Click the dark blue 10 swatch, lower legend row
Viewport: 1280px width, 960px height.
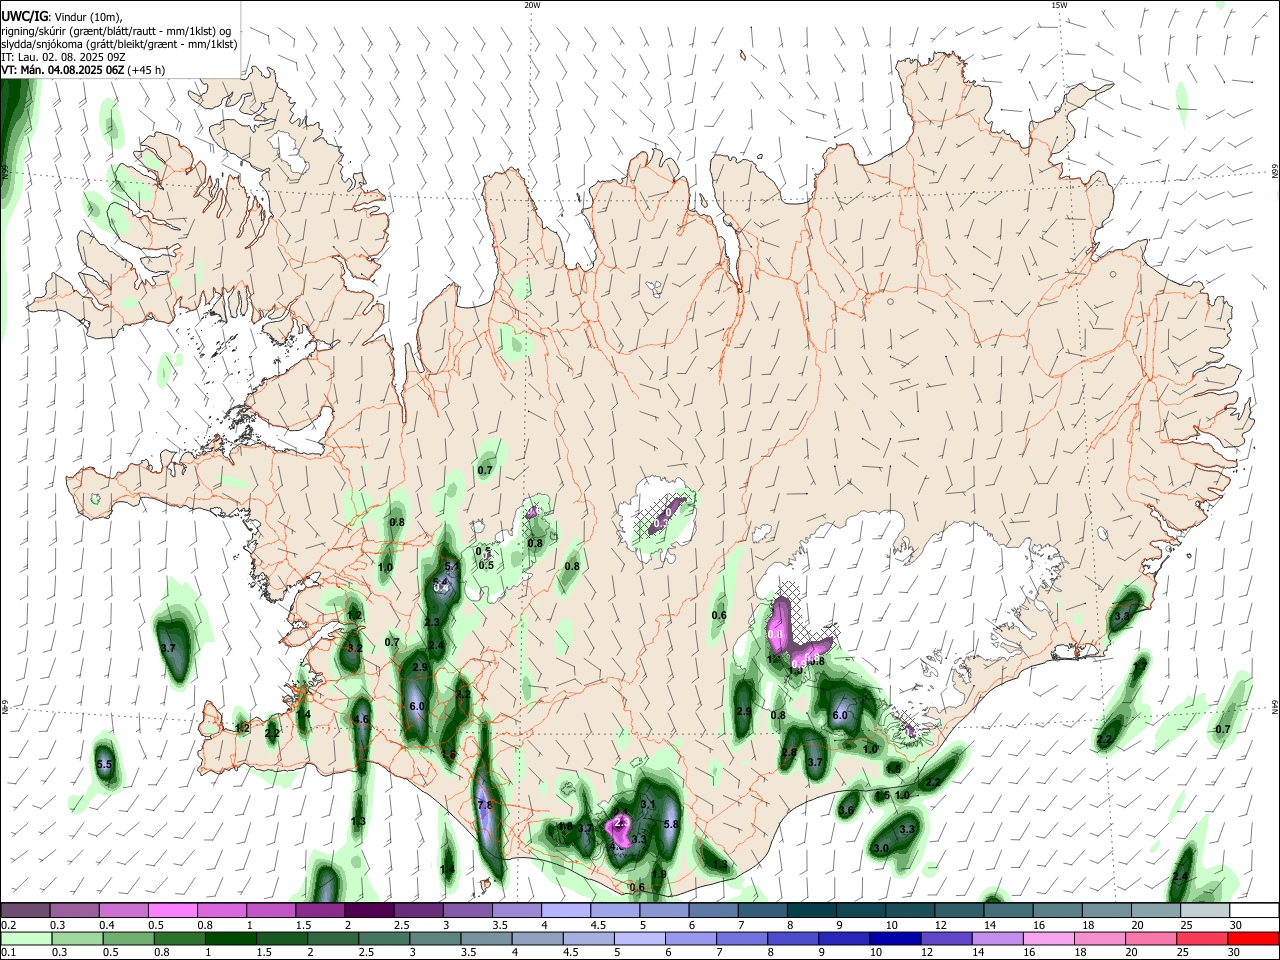895,938
